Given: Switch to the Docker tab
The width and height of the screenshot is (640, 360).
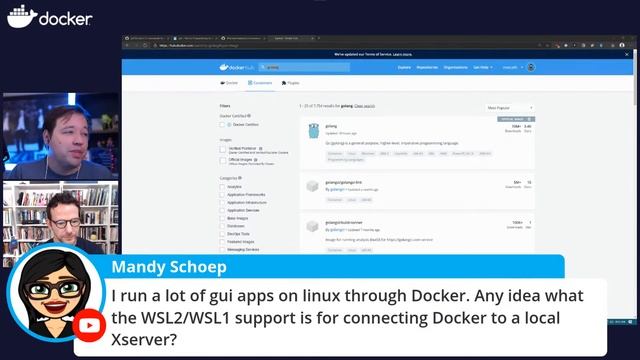Looking at the screenshot, I should pyautogui.click(x=229, y=83).
